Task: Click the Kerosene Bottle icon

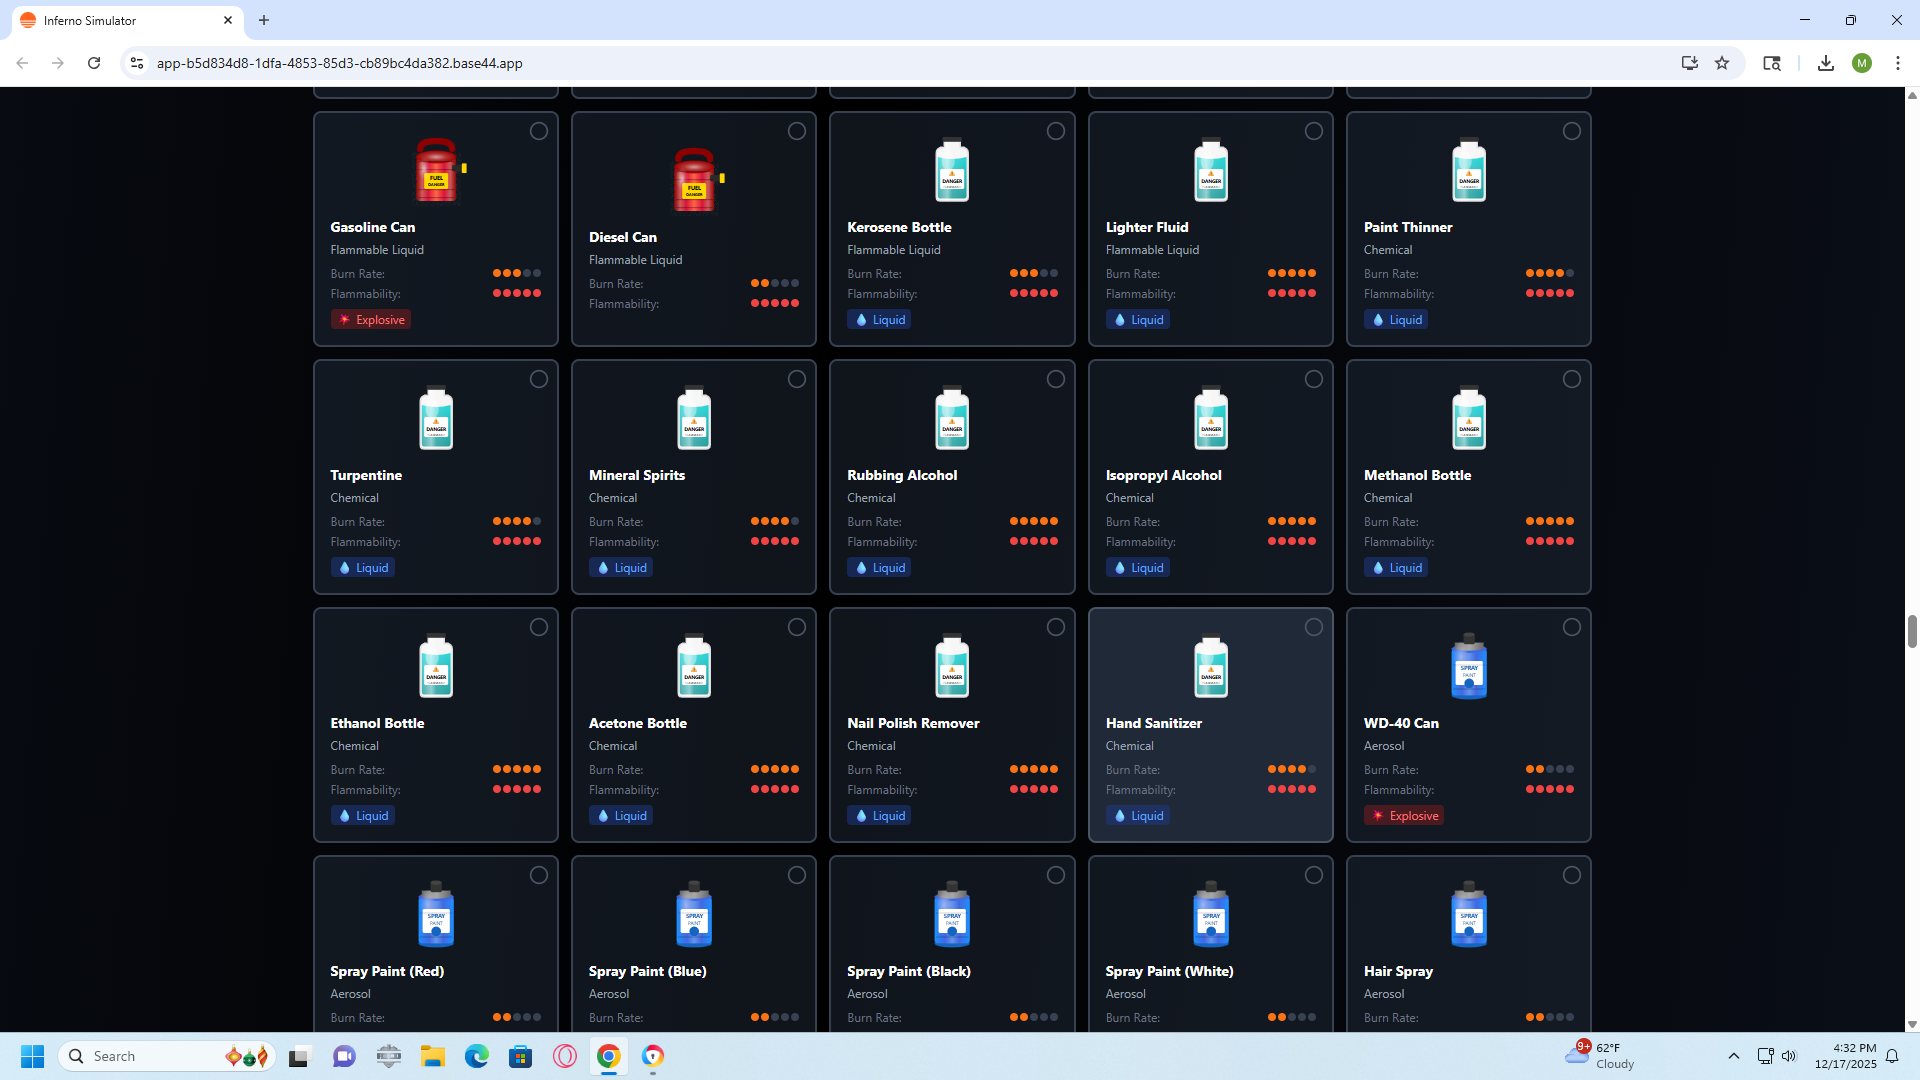Action: tap(952, 170)
